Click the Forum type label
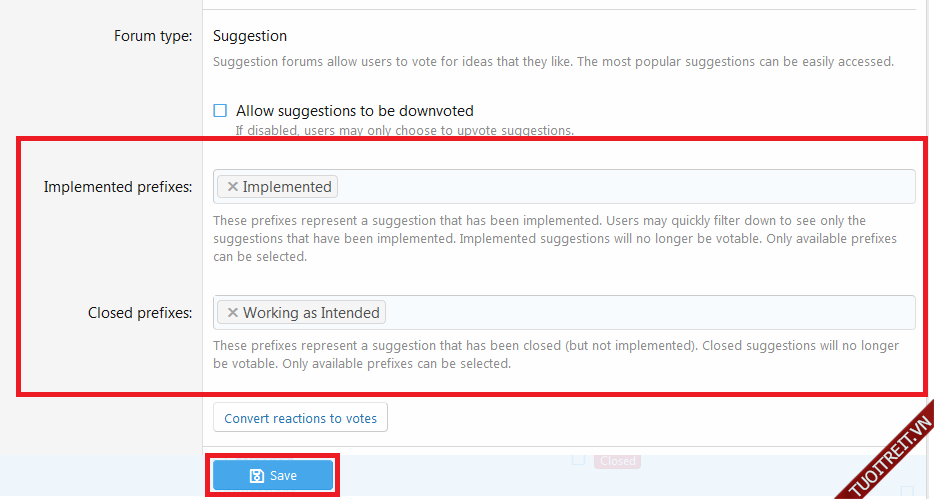Image resolution: width=934 pixels, height=499 pixels. pyautogui.click(x=153, y=36)
